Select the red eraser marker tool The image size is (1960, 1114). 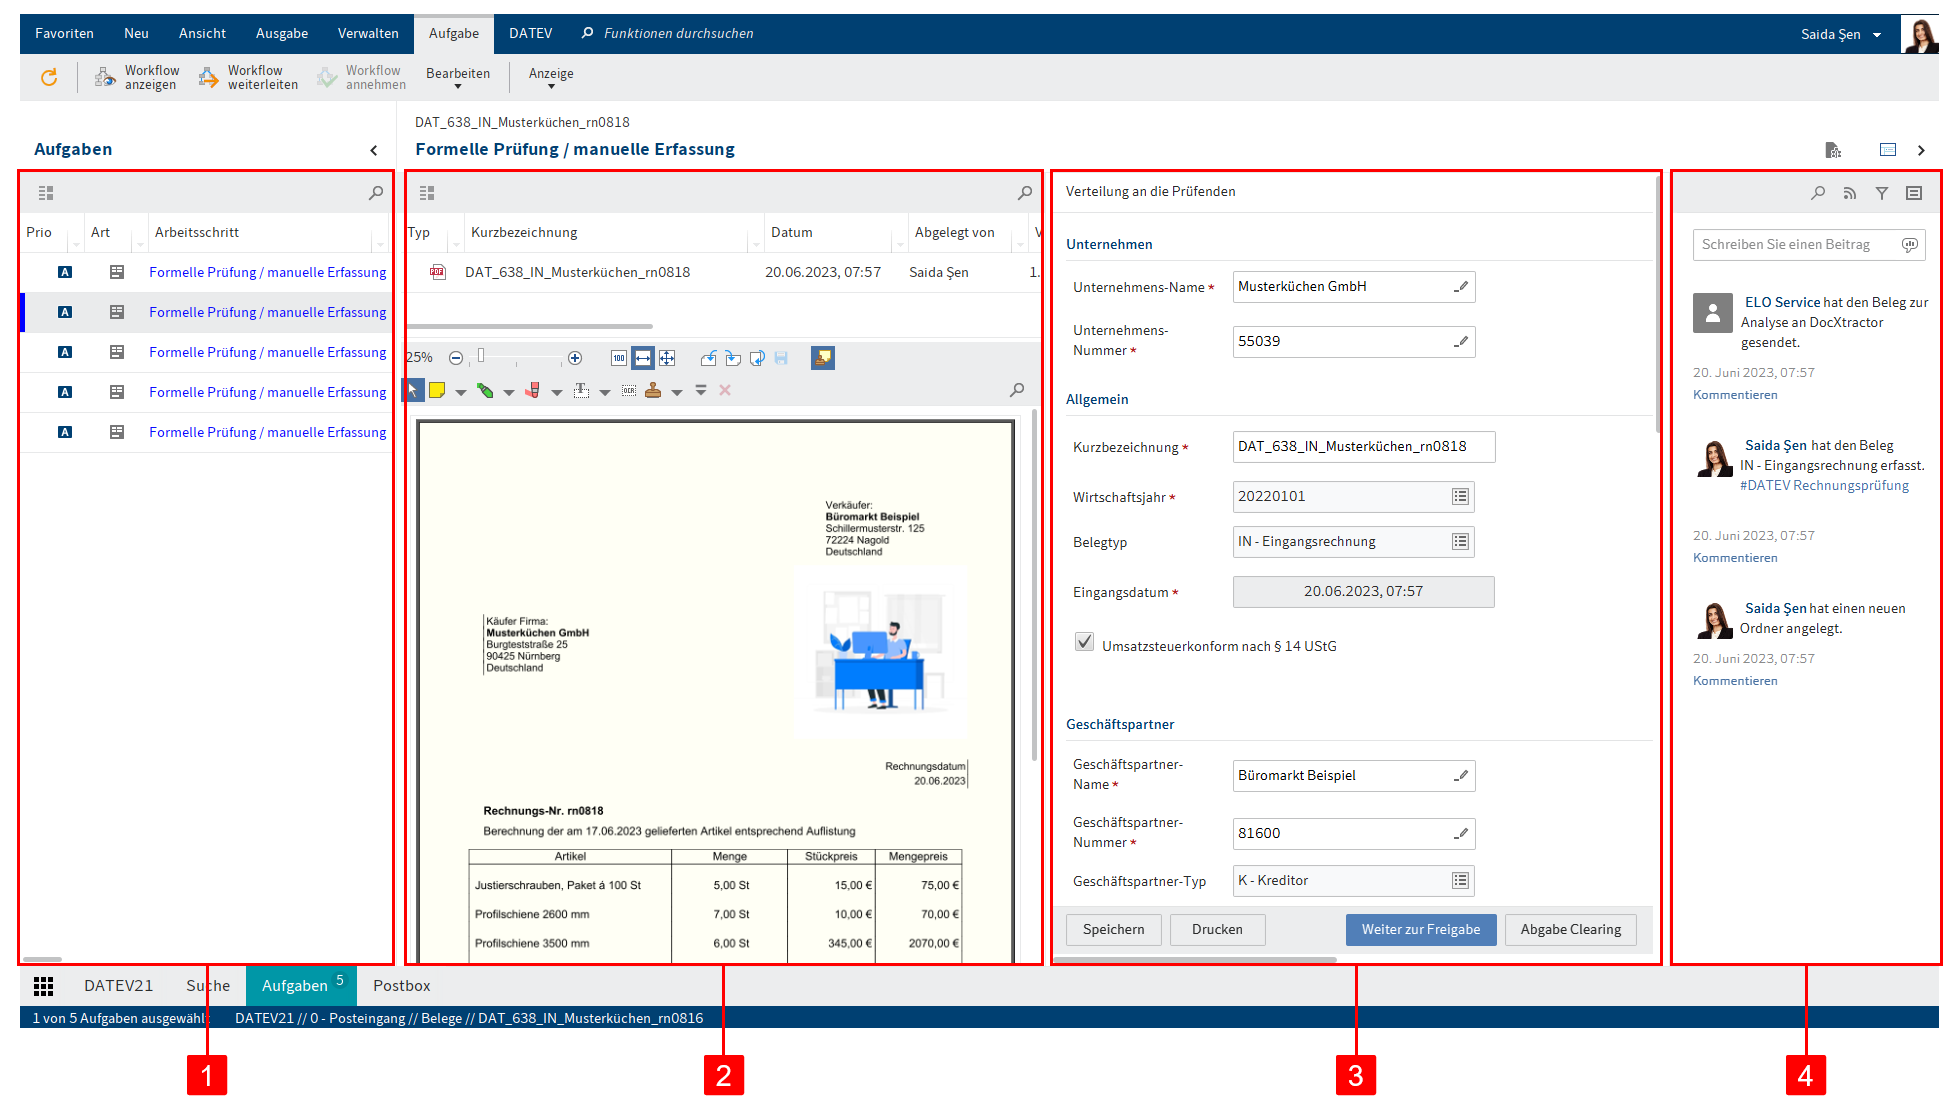coord(533,391)
